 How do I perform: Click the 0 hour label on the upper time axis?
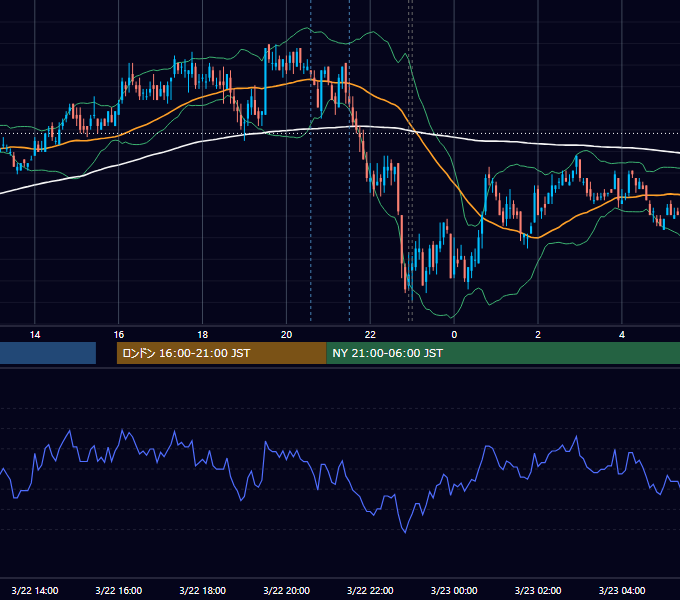point(454,335)
